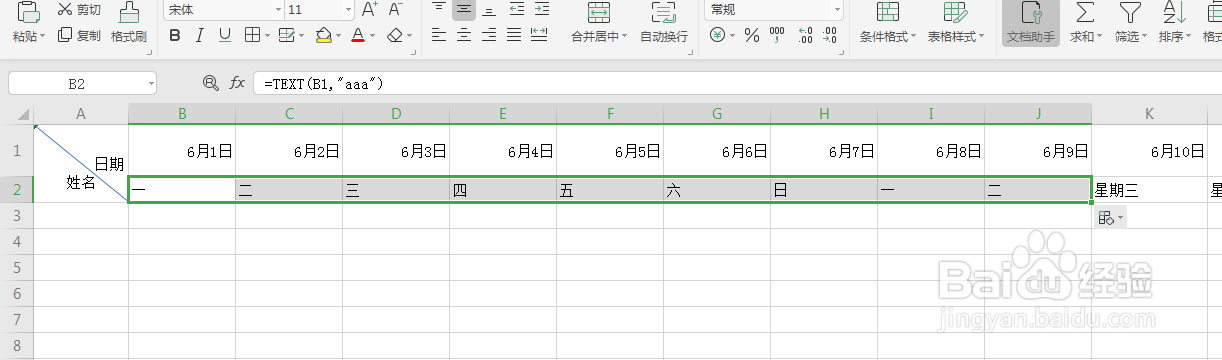Viewport: 1222px width, 360px height.
Task: Click the cell style icon beside borders
Action: [x=286, y=36]
